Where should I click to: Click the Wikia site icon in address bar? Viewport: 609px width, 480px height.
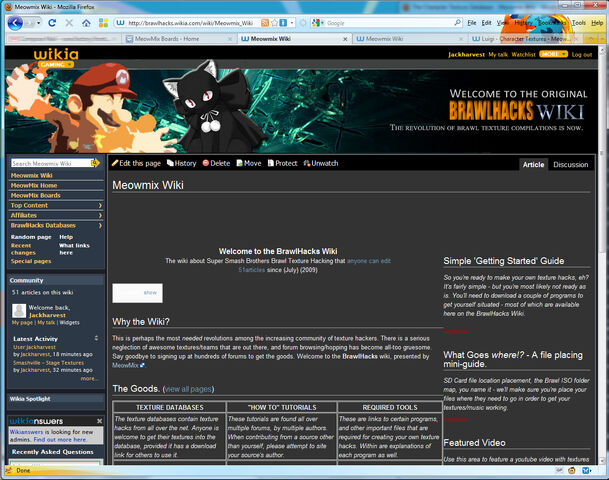tap(120, 23)
